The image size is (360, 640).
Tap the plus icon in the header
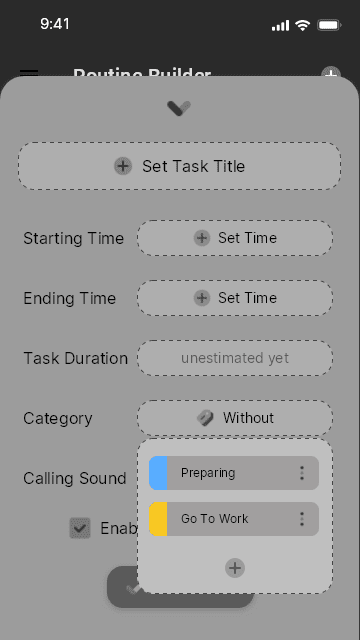331,73
